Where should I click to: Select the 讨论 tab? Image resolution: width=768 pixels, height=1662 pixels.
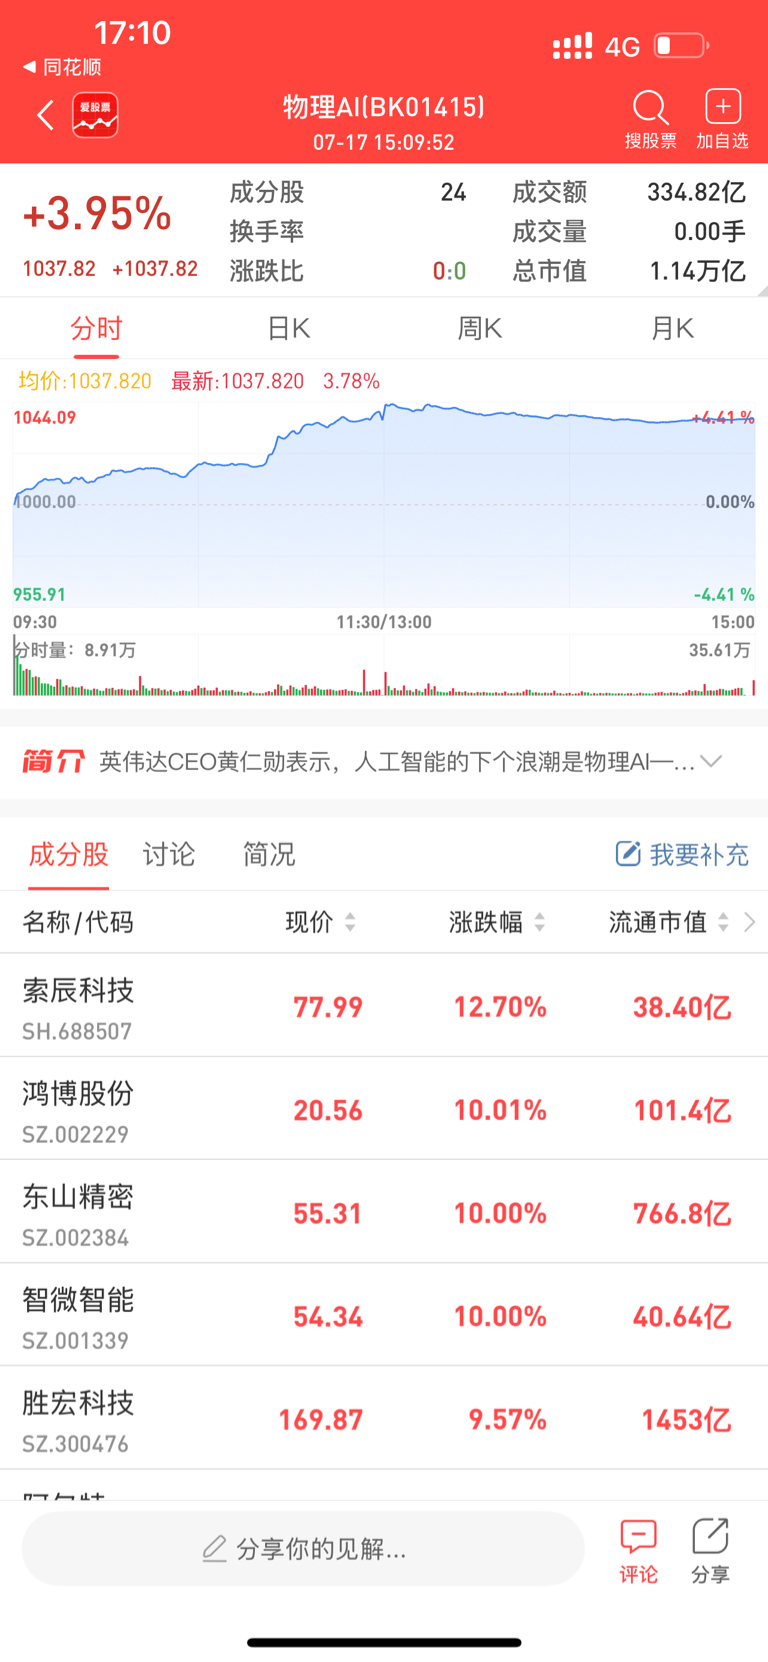(x=169, y=854)
